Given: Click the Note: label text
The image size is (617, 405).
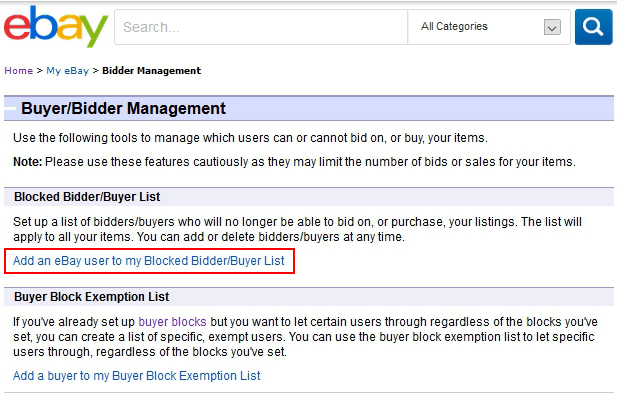Looking at the screenshot, I should point(28,162).
